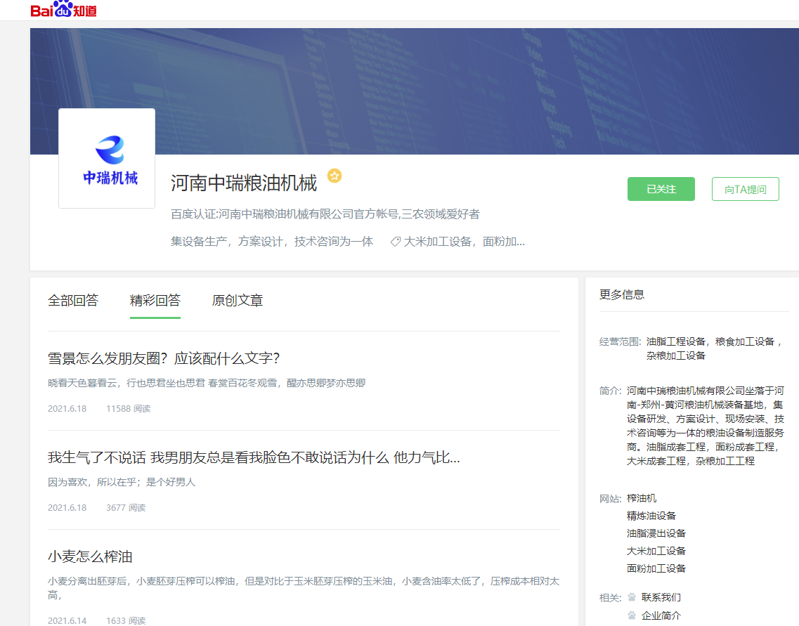Click the answer excerpt starting 小麦分离出胚芽后
The image size is (799, 626).
point(304,588)
